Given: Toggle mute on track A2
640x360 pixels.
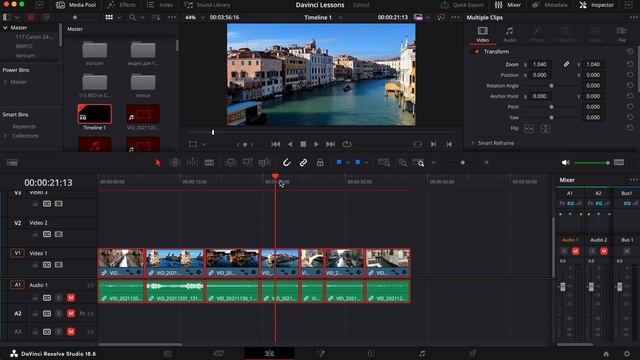Looking at the screenshot, I should point(71,313).
